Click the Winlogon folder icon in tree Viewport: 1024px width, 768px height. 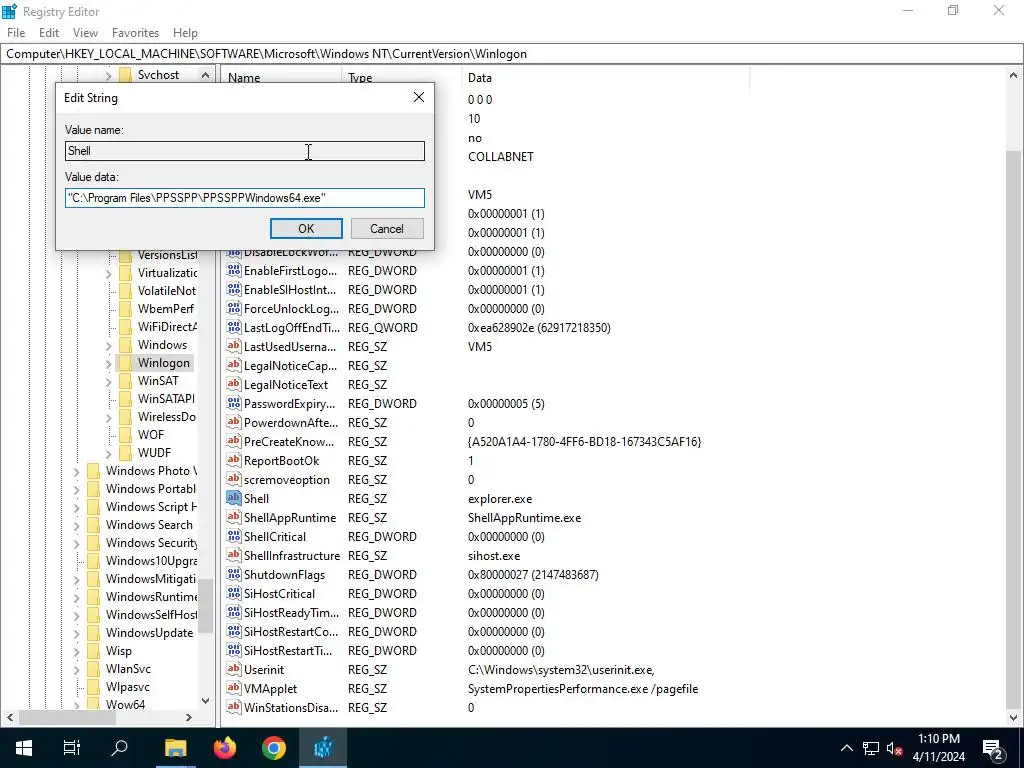pyautogui.click(x=125, y=362)
